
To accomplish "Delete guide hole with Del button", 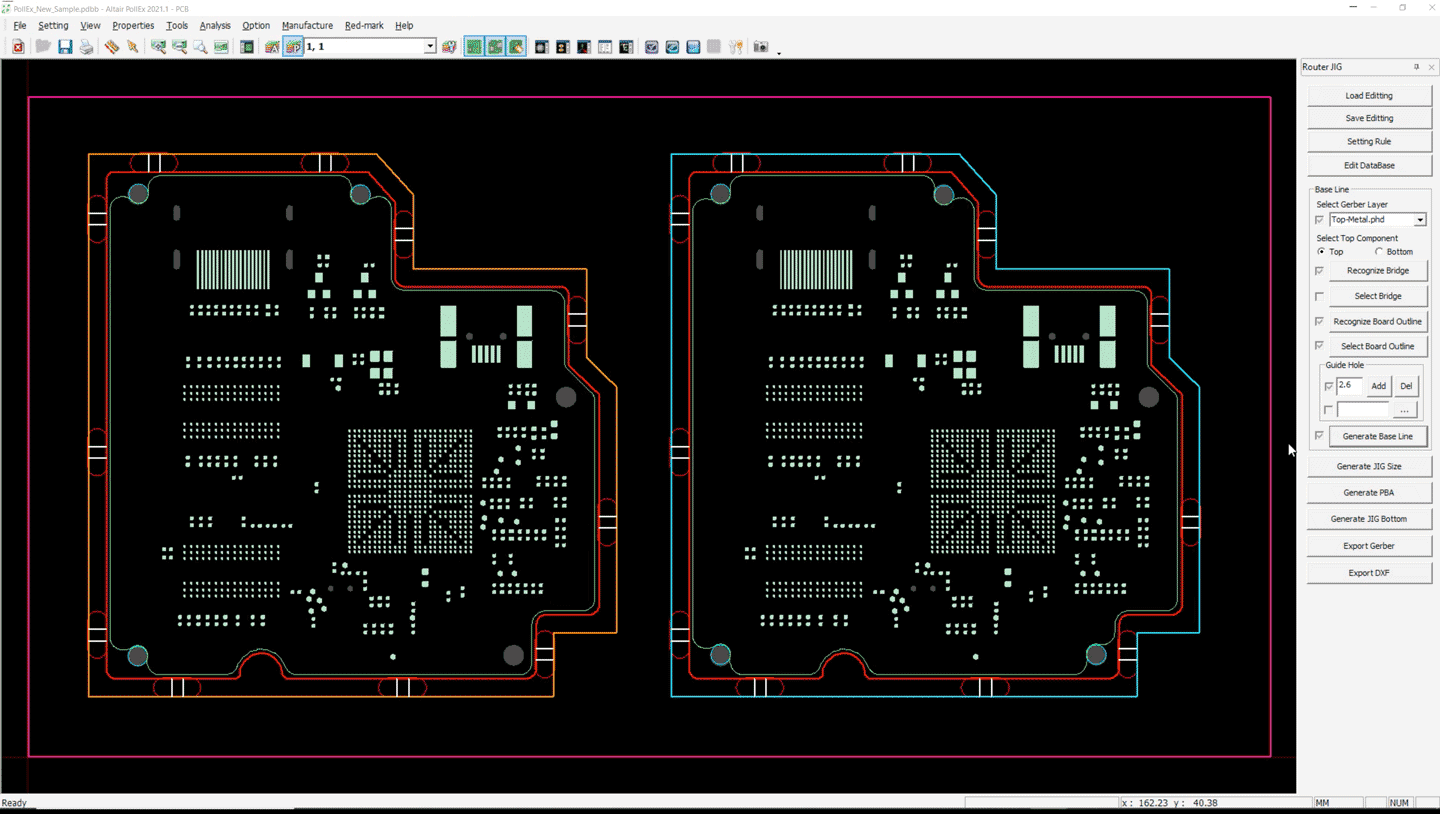I will (x=1406, y=386).
